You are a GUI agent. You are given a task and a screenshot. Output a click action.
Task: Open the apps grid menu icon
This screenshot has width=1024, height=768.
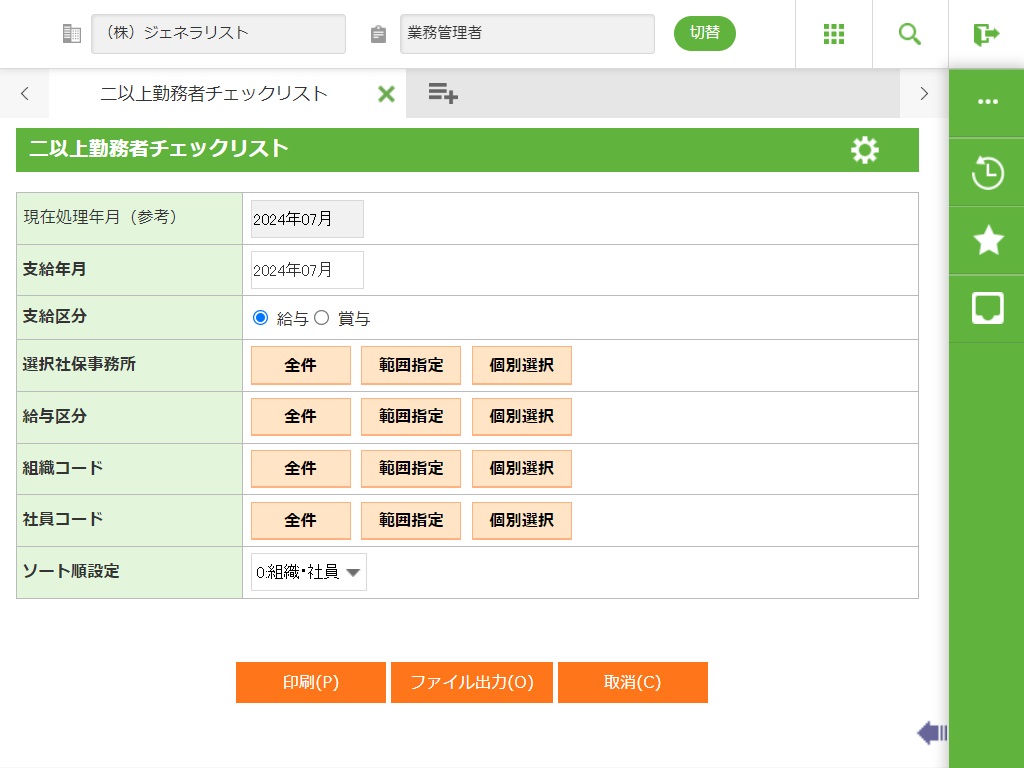click(834, 34)
